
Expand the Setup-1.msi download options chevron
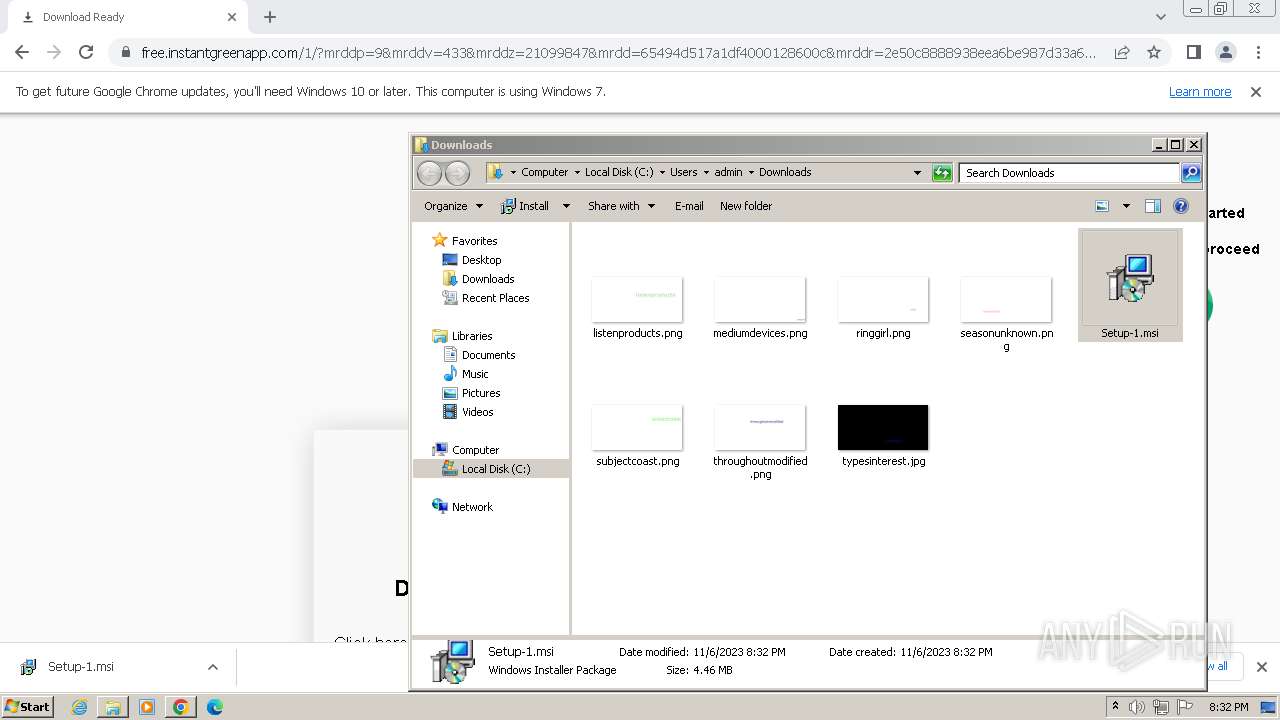[x=212, y=667]
